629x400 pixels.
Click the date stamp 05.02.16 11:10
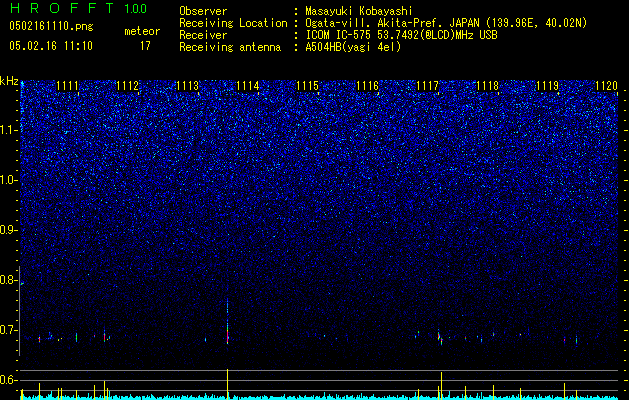[51, 46]
